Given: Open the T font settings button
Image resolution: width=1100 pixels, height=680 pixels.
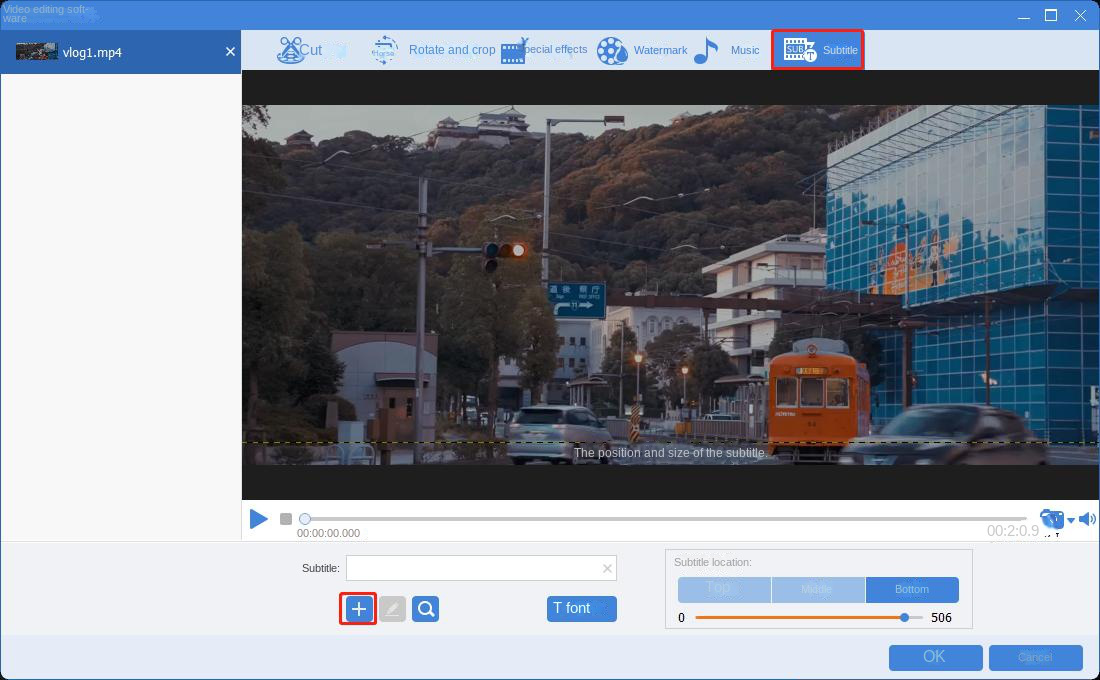Looking at the screenshot, I should coord(581,609).
